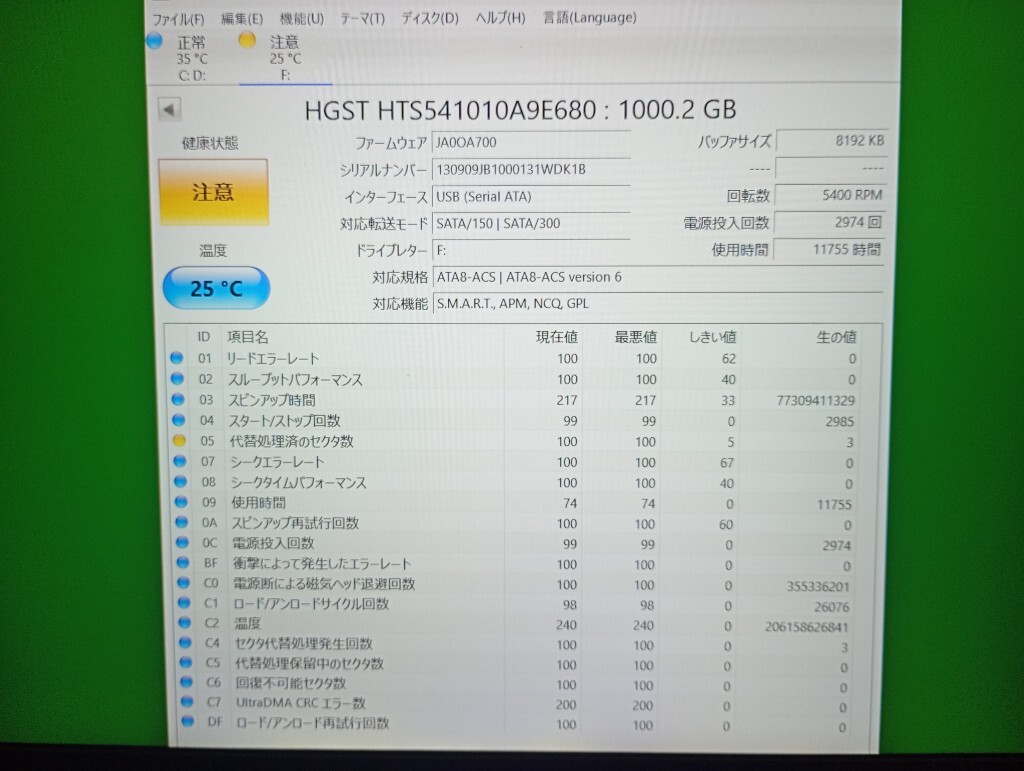Click status dot for C5 代替処理保留中のセクタ数
This screenshot has height=771, width=1024.
pyautogui.click(x=186, y=662)
